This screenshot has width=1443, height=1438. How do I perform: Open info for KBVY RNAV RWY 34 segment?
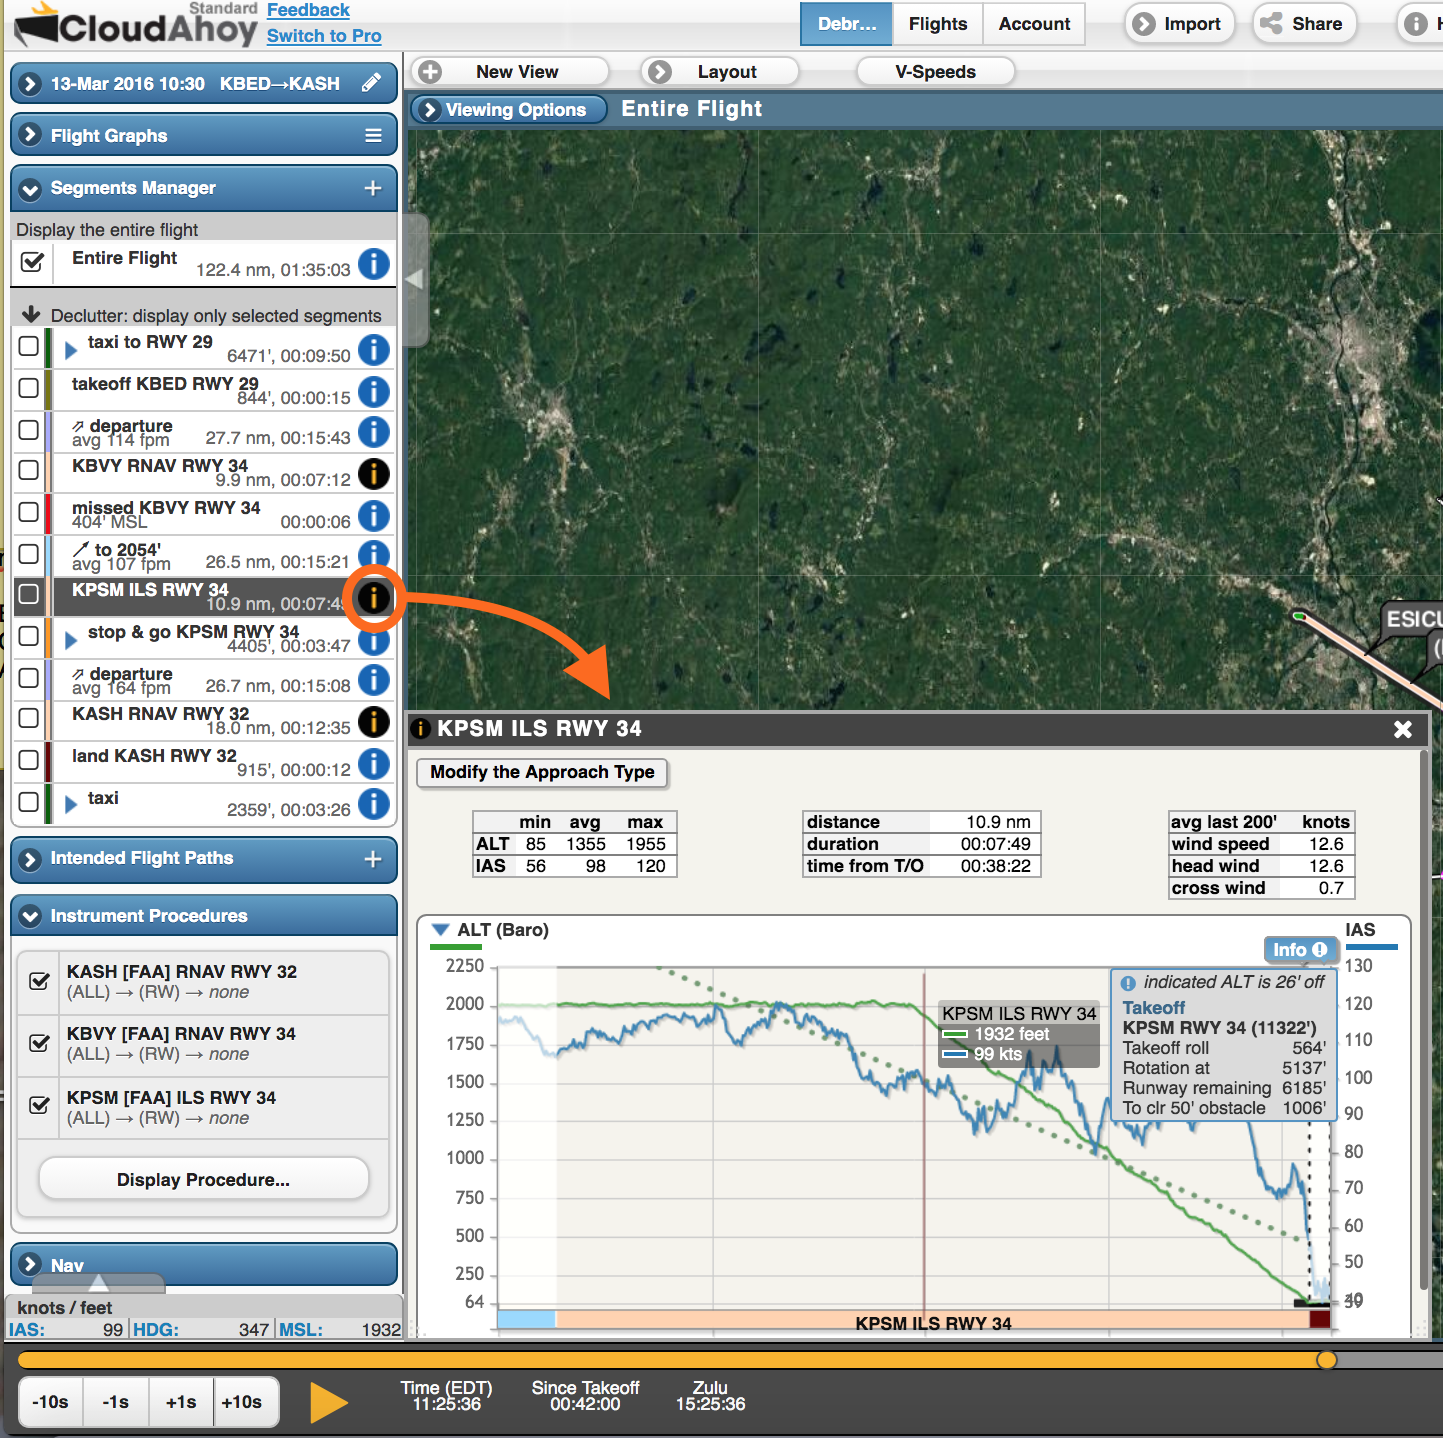[373, 474]
